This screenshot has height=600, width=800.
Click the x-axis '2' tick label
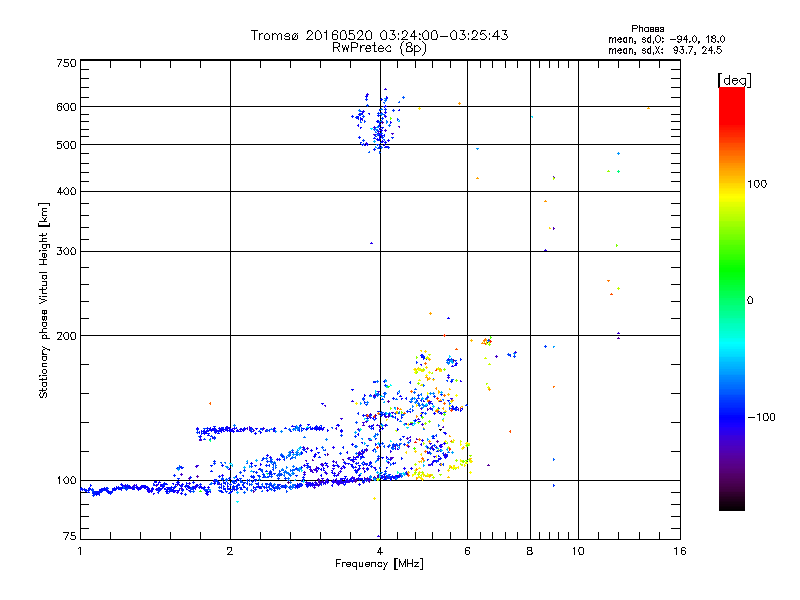pos(230,551)
